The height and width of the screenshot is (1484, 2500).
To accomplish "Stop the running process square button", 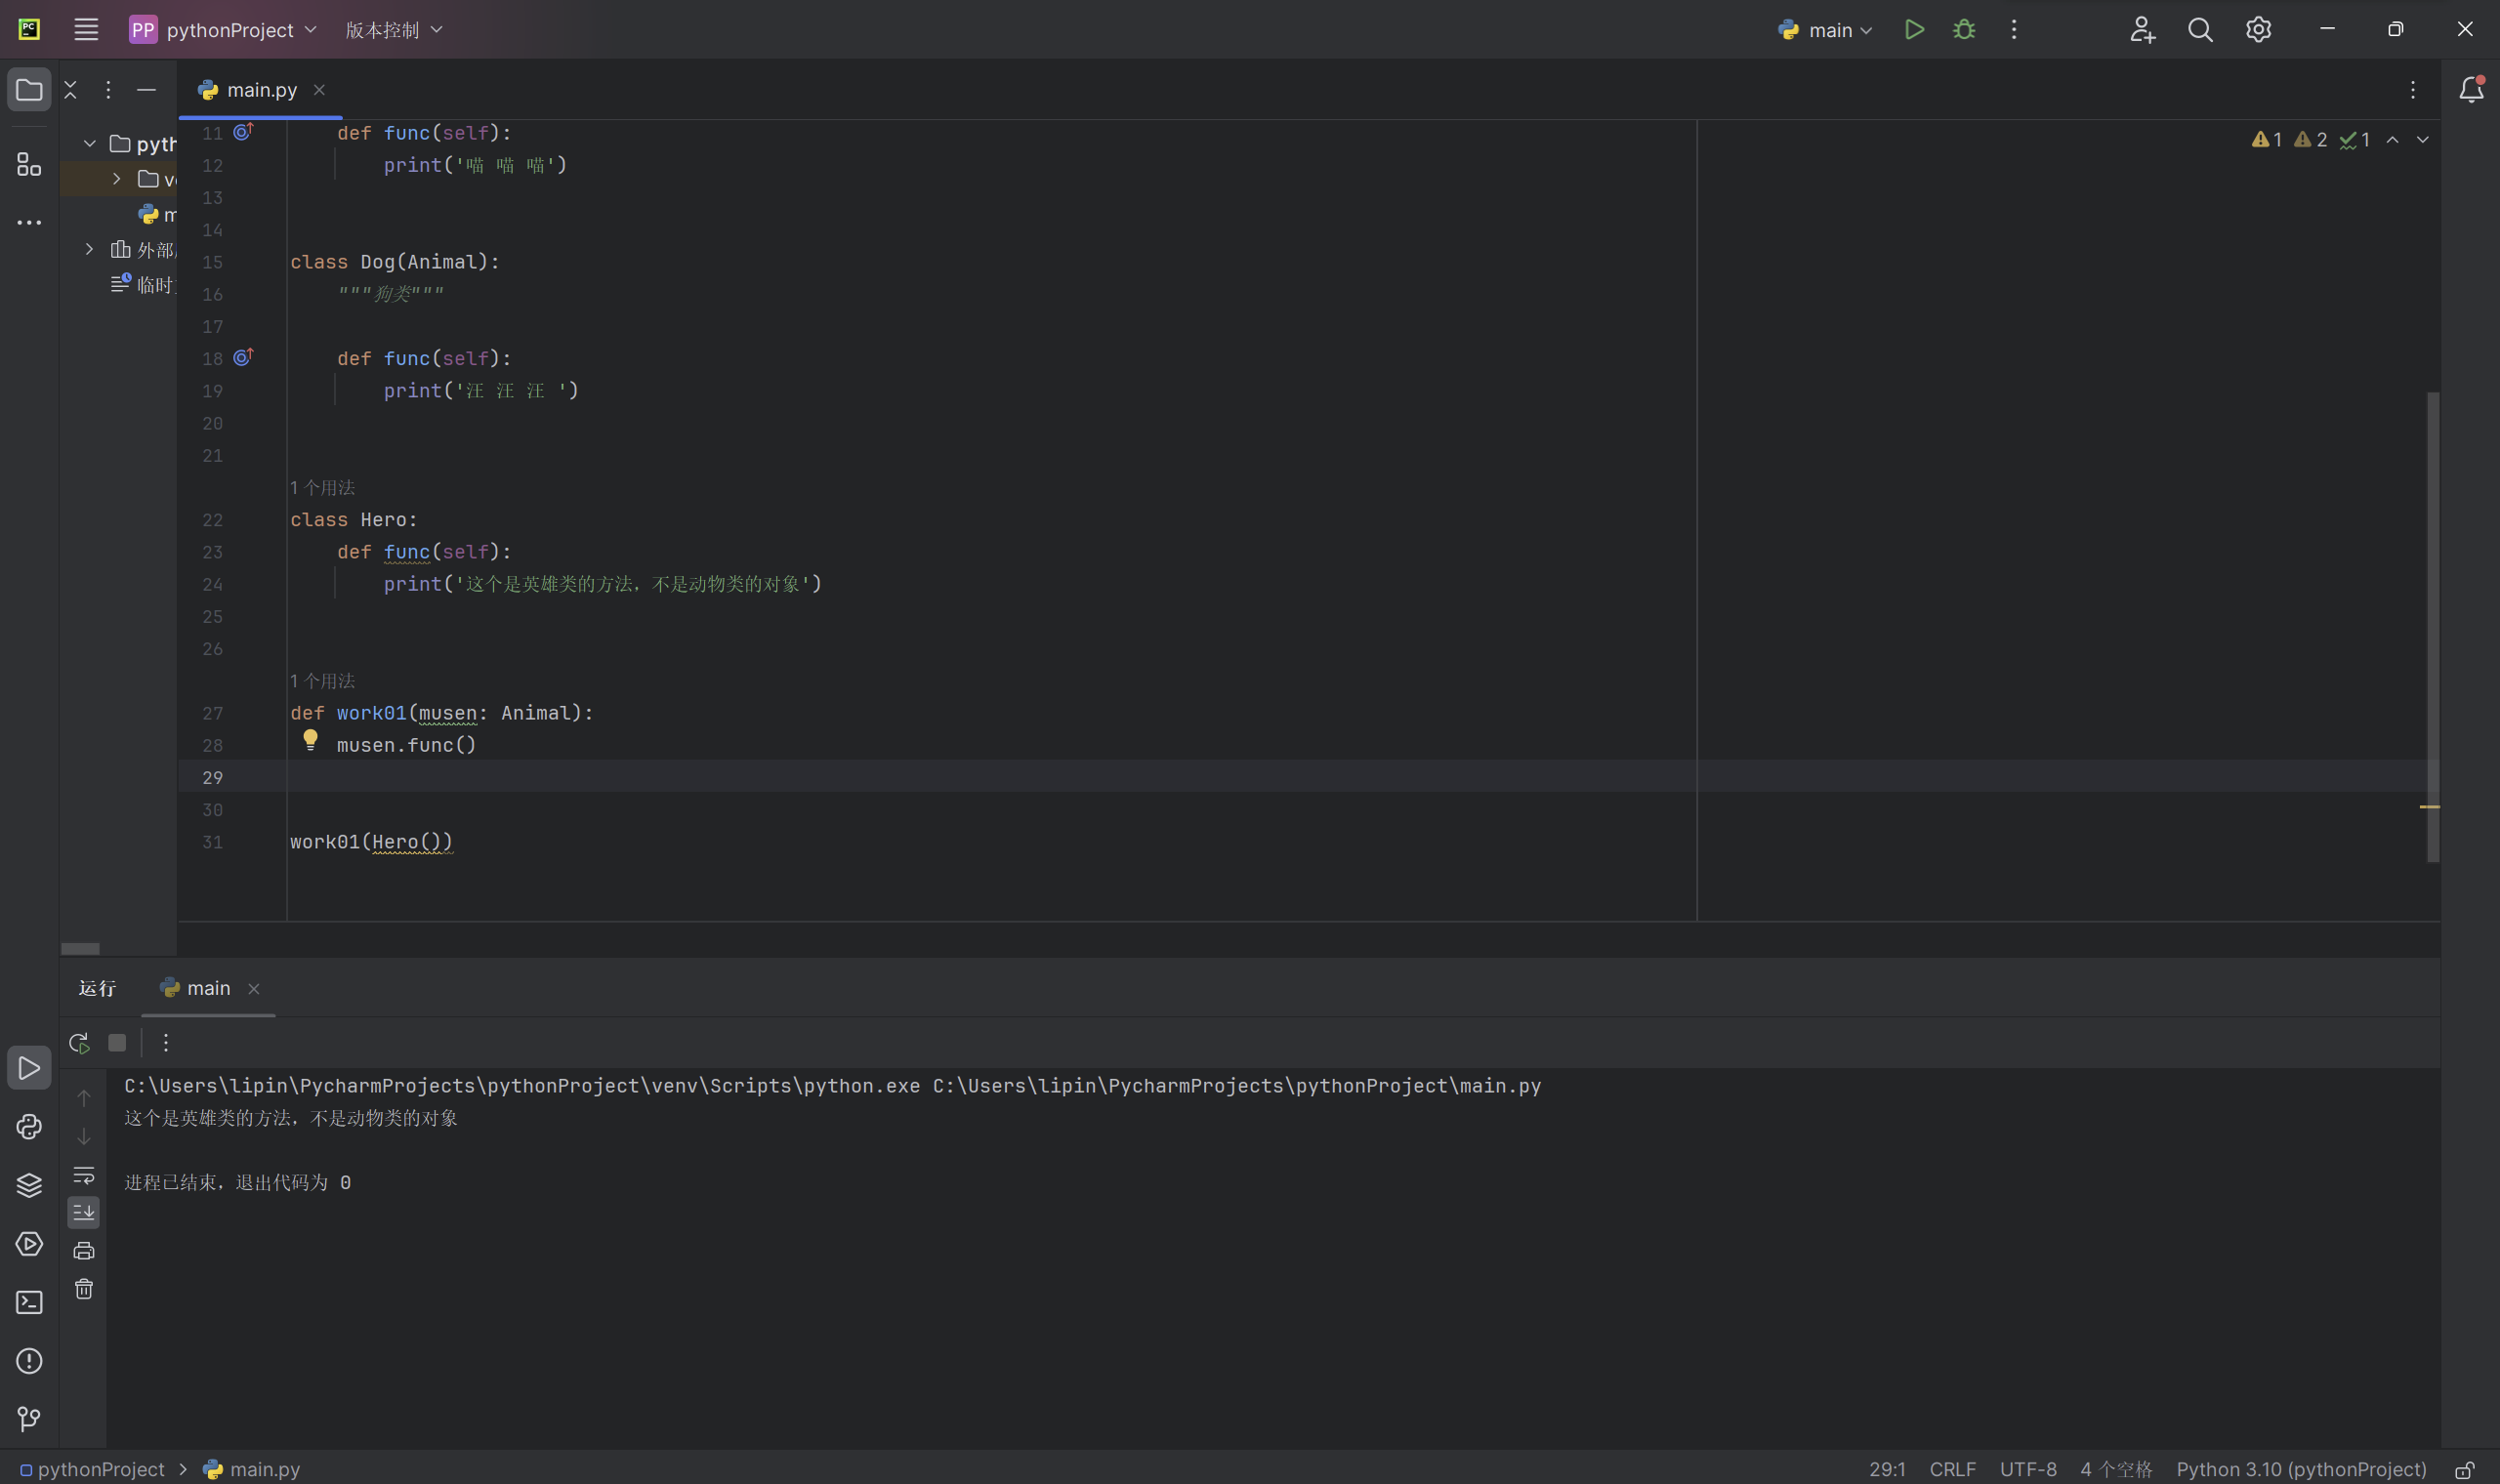I will 117,1043.
